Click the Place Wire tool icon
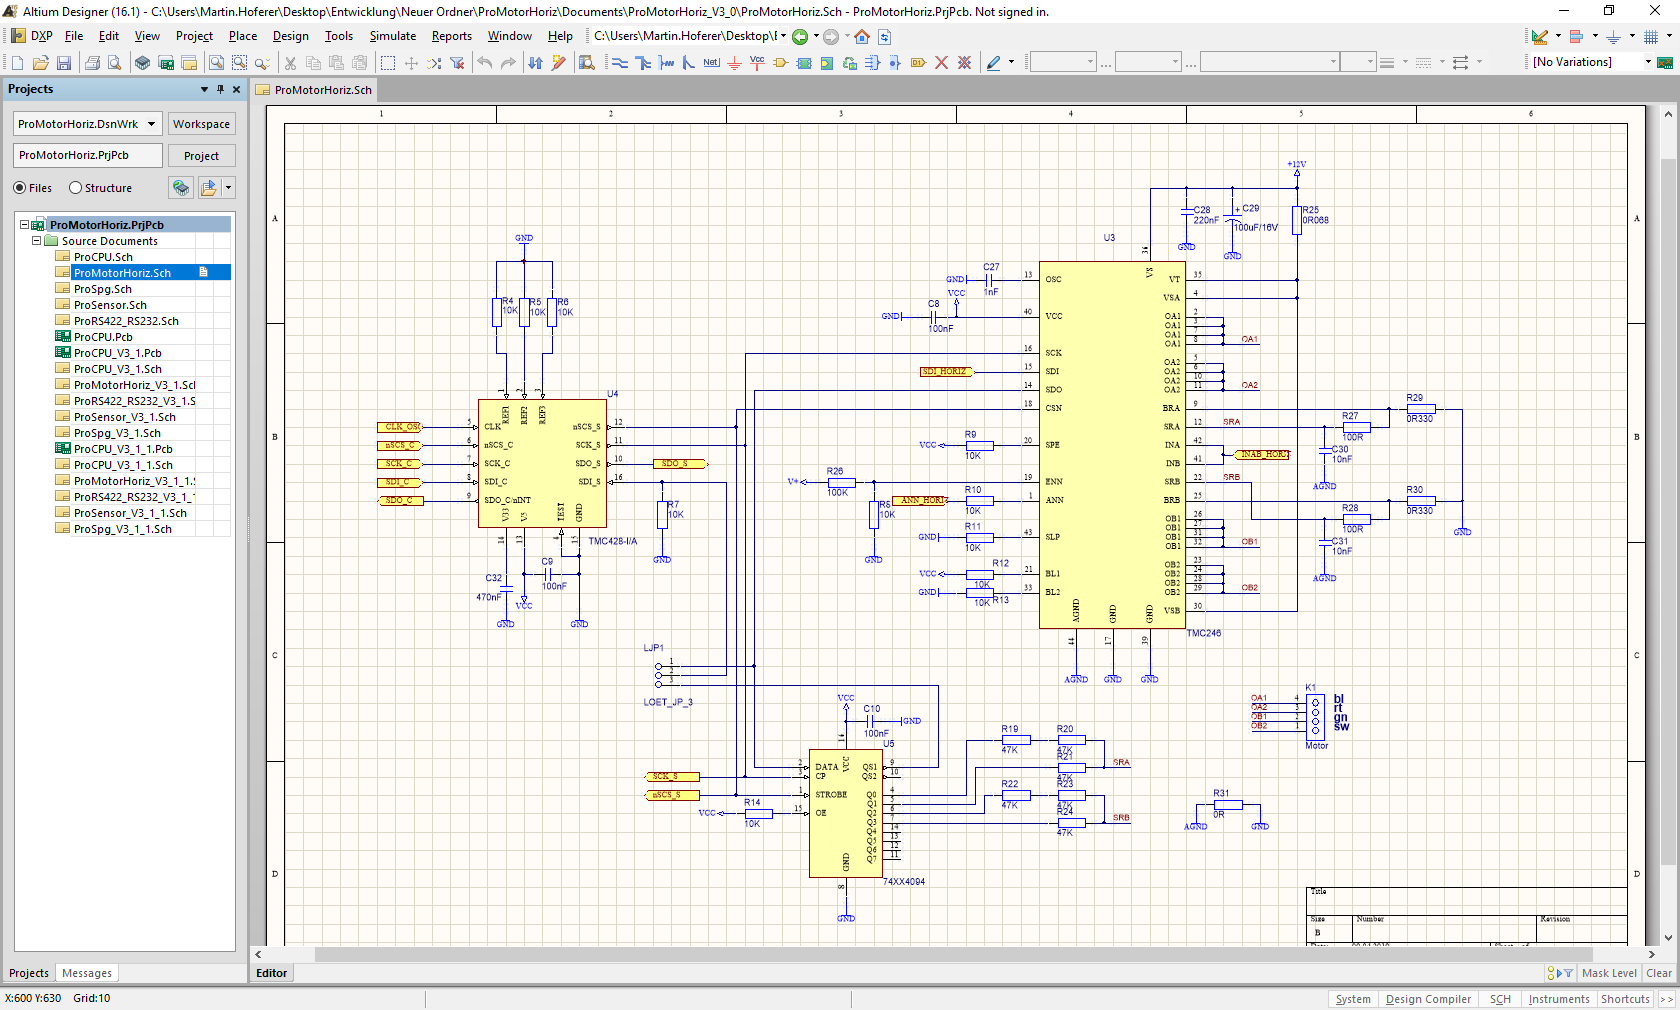This screenshot has height=1010, width=1680. (x=620, y=63)
